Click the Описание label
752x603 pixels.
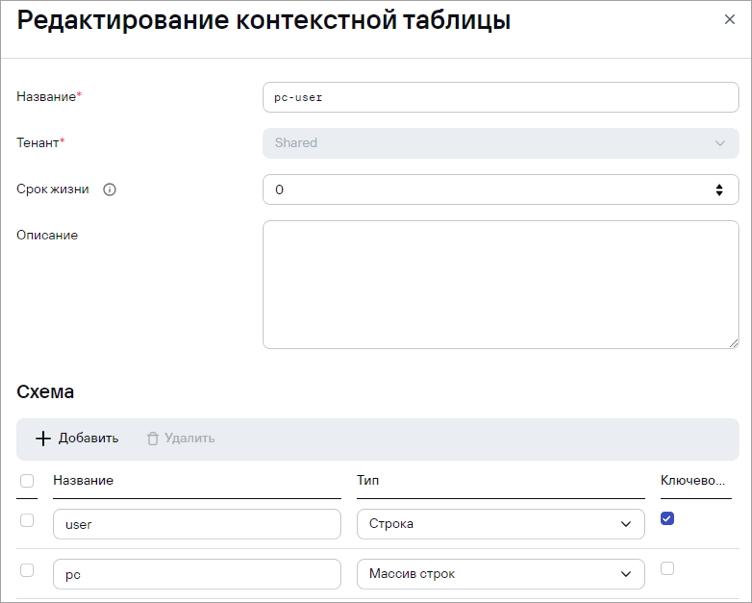[47, 235]
